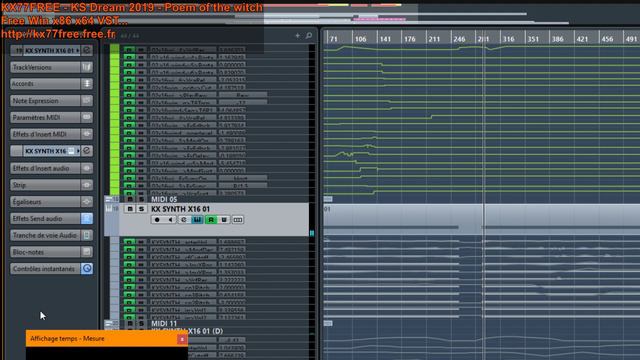This screenshot has width=640, height=360.
Task: Solo the KX SYNTH X16 01 track
Action: coord(141,209)
